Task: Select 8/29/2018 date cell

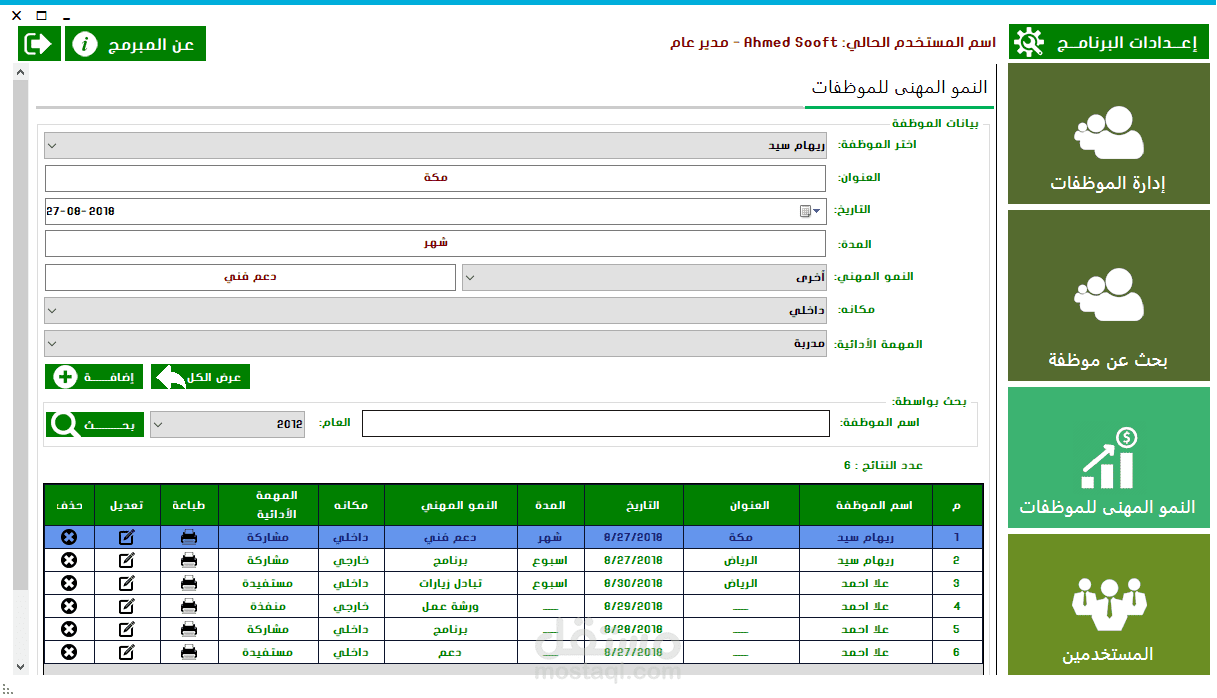Action: point(634,606)
